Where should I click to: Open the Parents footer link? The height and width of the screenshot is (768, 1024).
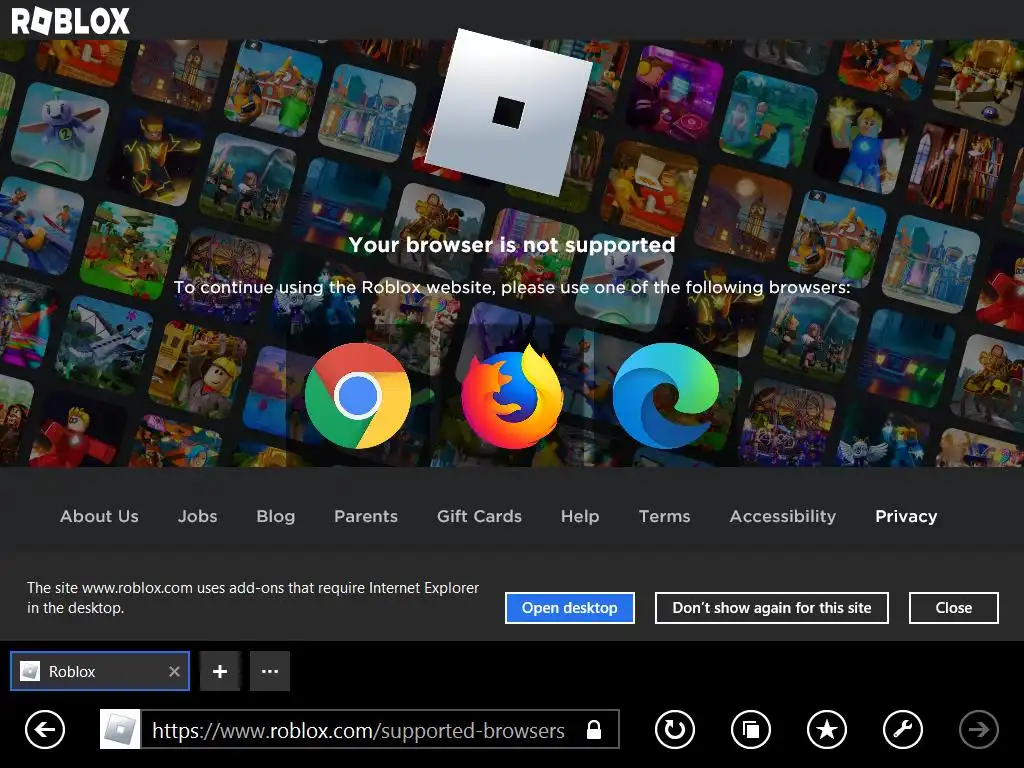366,516
